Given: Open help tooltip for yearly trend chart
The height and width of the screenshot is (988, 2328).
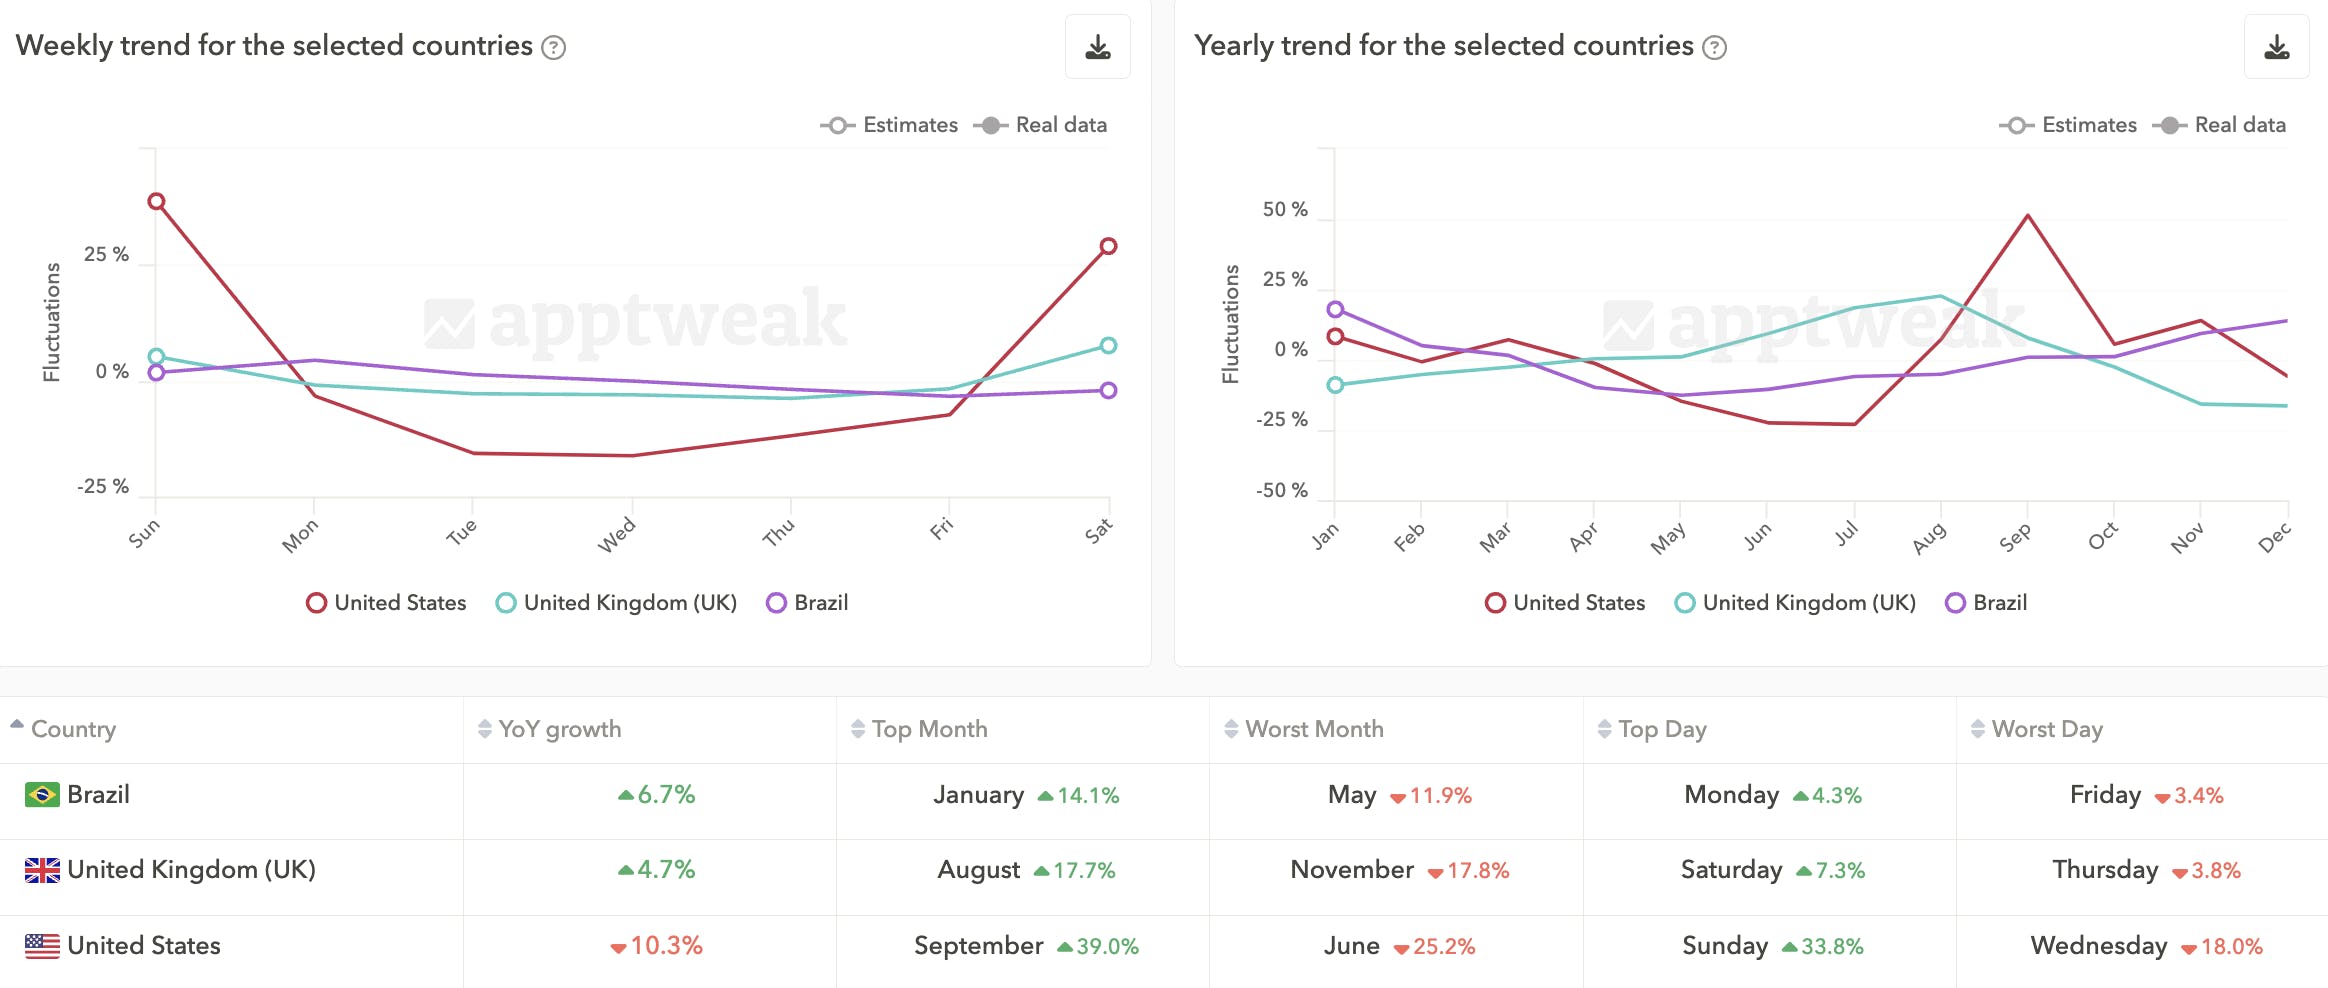Looking at the screenshot, I should [x=1712, y=47].
